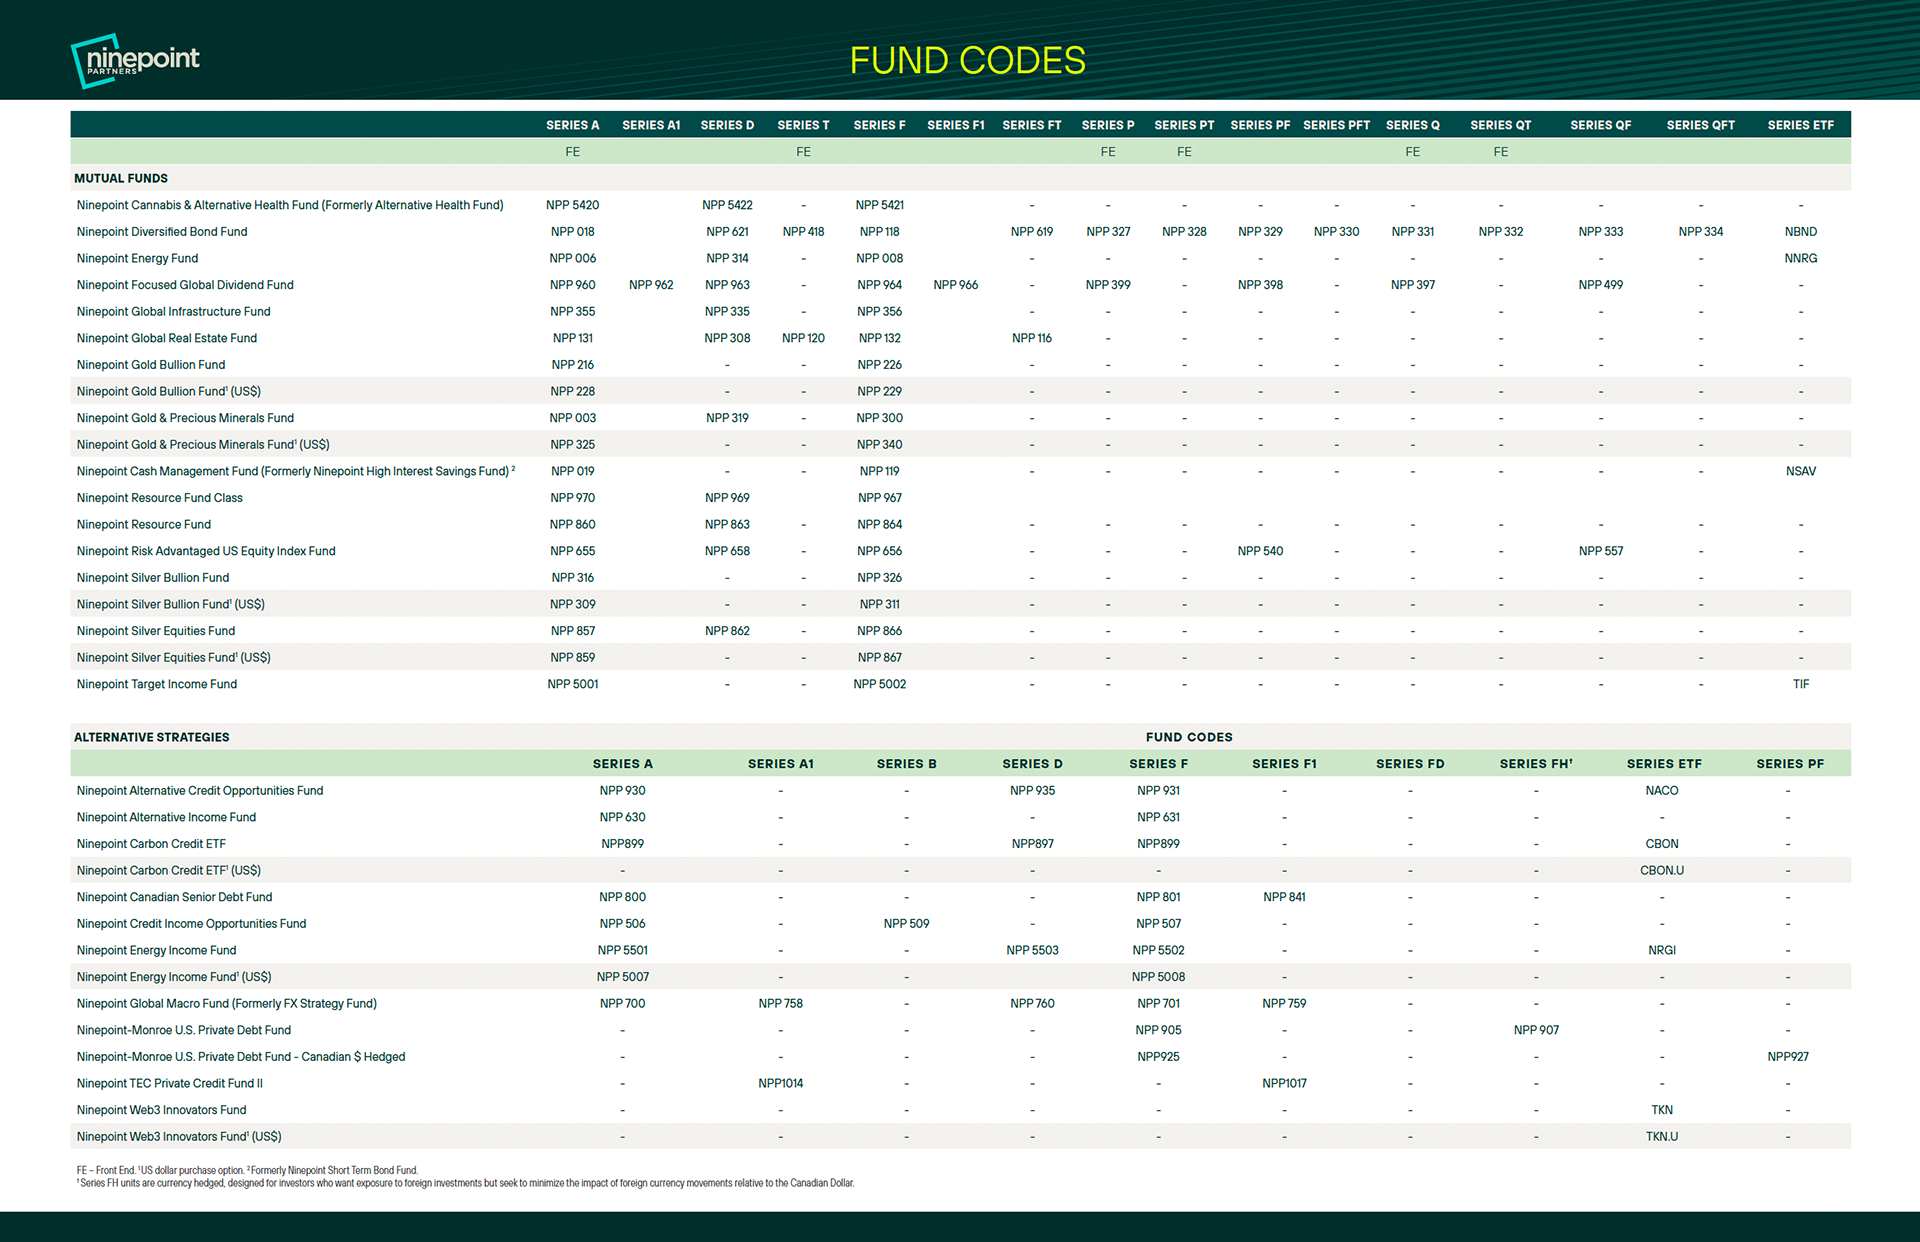Click code NPP 966
1920x1242 pixels.
point(955,285)
